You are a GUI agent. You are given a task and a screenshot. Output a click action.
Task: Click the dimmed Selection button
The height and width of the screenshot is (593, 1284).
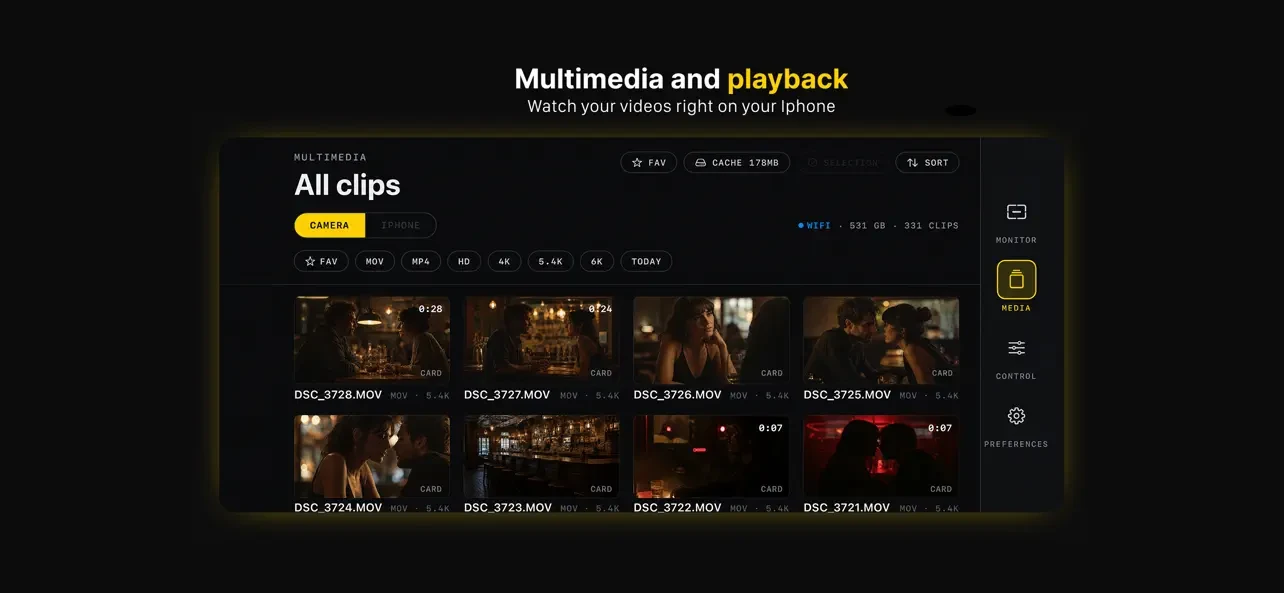pyautogui.click(x=843, y=162)
